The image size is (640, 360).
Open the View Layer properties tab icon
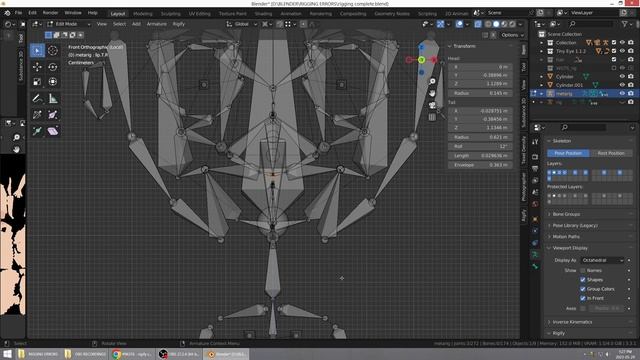pos(535,180)
